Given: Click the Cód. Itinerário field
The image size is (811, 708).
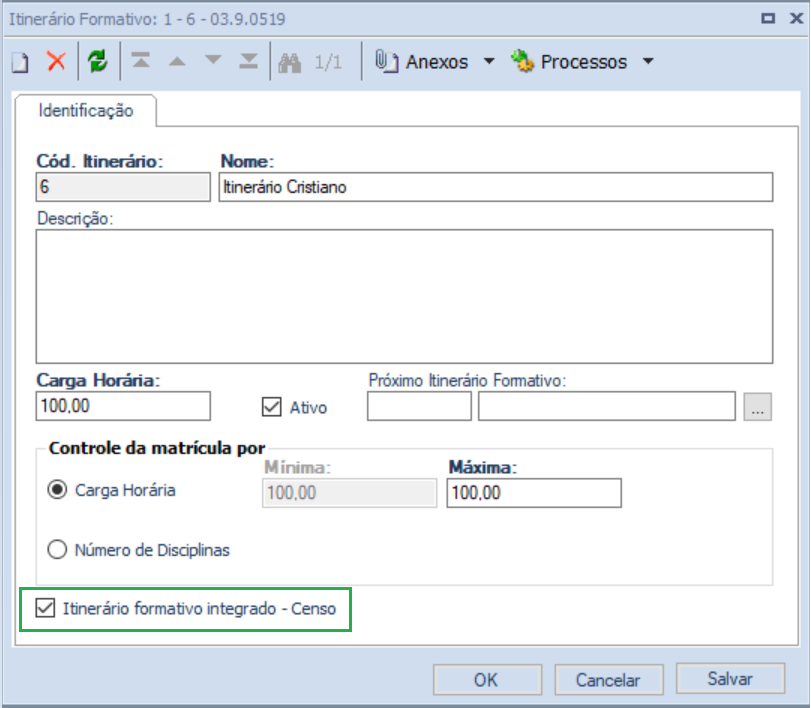Looking at the screenshot, I should (123, 187).
